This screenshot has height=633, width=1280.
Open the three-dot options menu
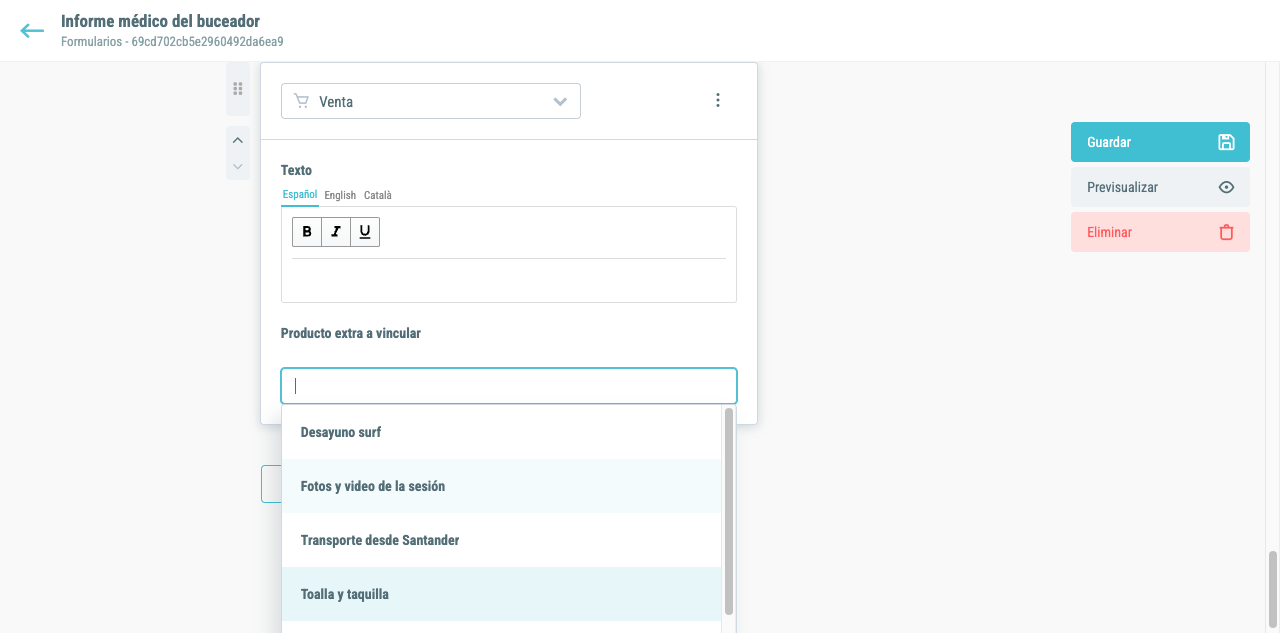717,100
